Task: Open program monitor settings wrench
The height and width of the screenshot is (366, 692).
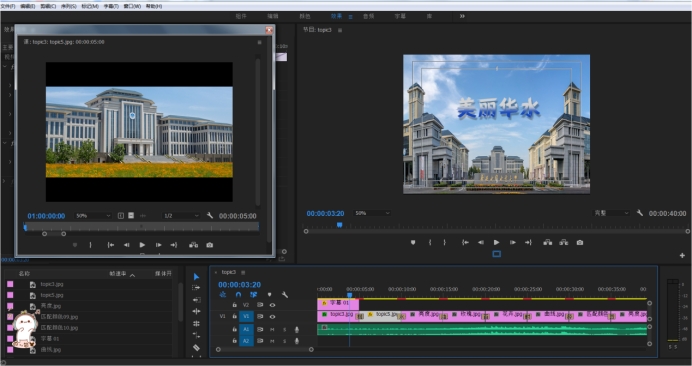Action: 639,213
